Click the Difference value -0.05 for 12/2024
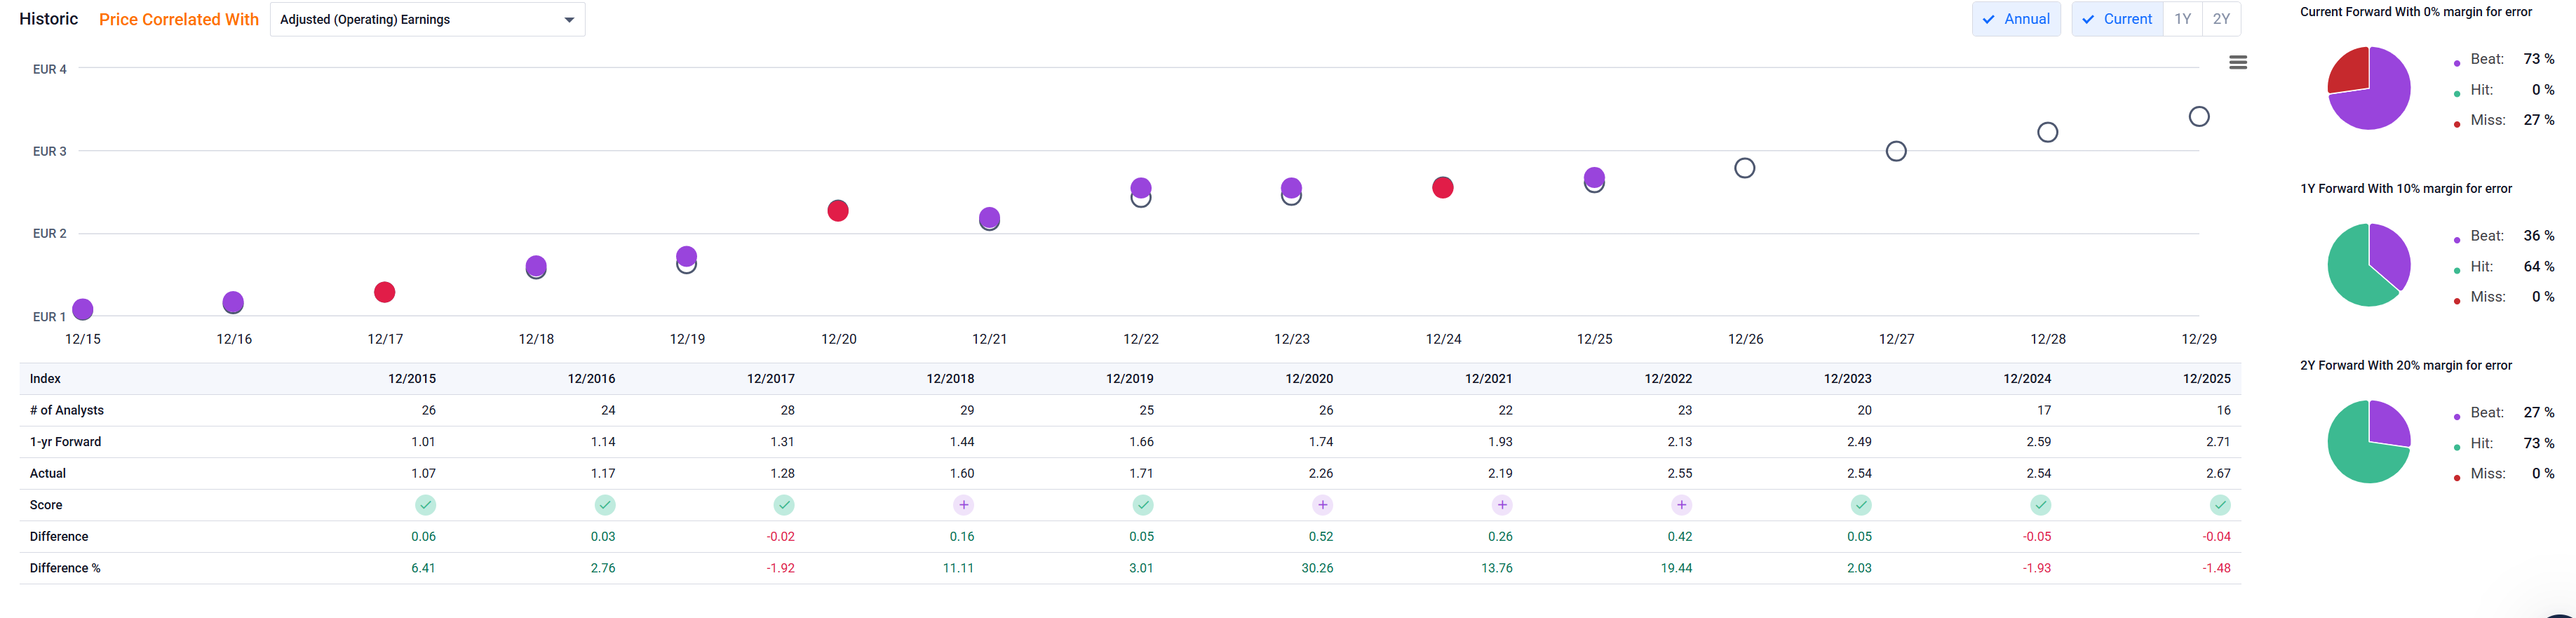The width and height of the screenshot is (2576, 618). click(x=2037, y=537)
